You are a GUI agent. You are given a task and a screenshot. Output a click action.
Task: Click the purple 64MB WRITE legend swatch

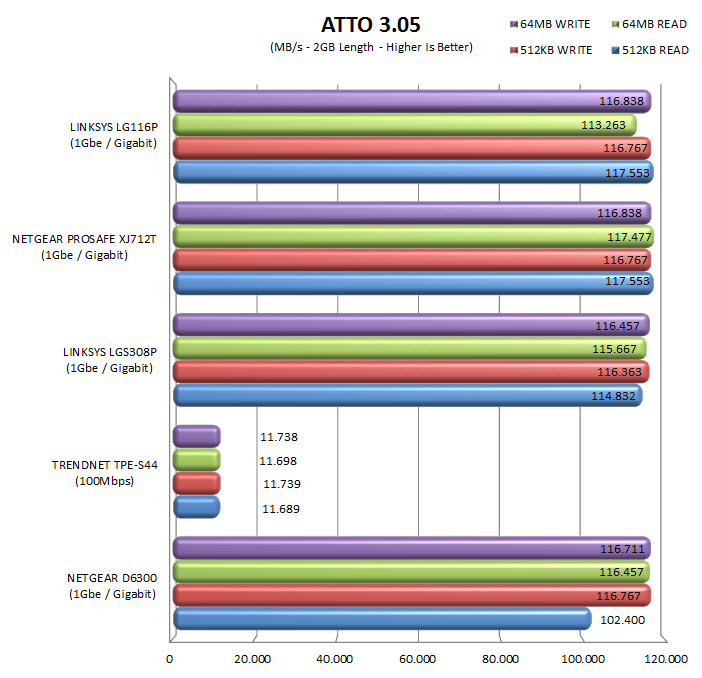point(514,24)
